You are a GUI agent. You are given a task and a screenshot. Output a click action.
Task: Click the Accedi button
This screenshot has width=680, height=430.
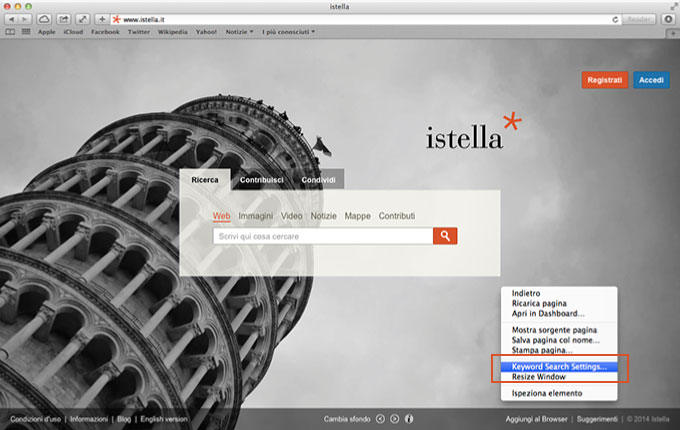651,80
